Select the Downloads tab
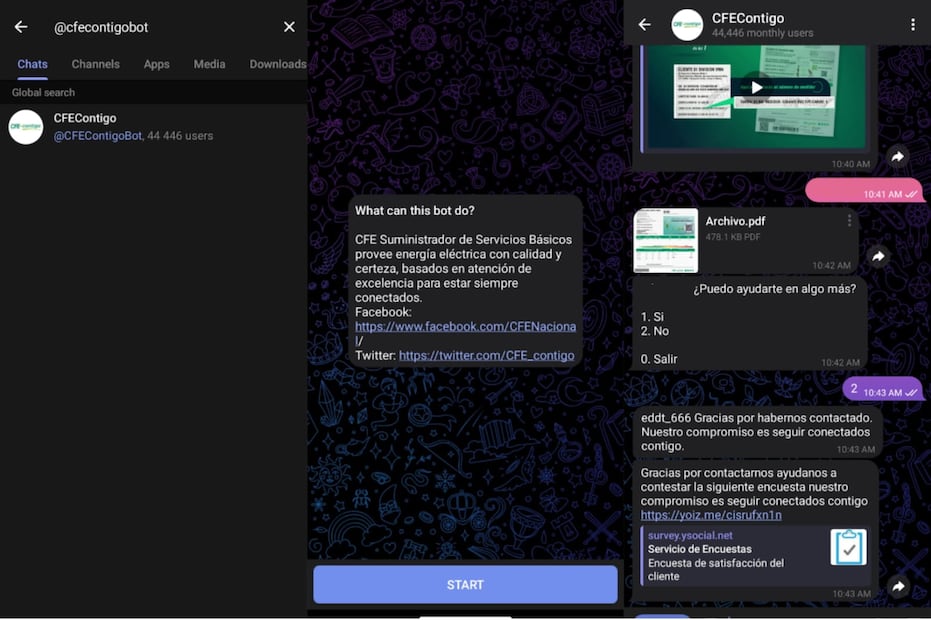Screen dimensions: 931x620 point(277,64)
